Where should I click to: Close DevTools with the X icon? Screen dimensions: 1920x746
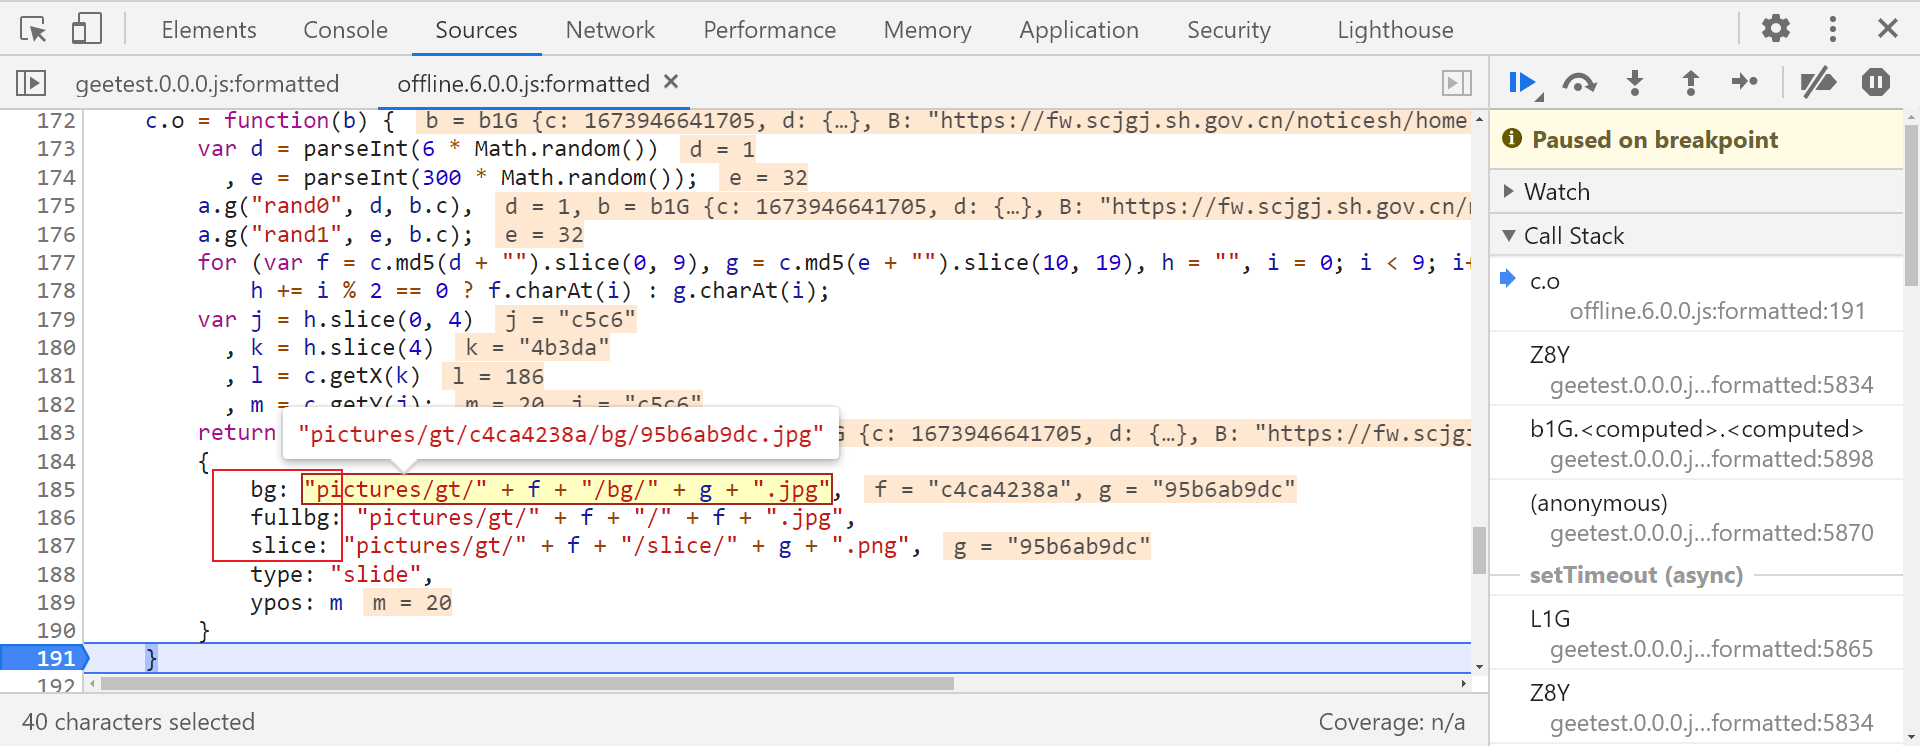tap(1887, 28)
